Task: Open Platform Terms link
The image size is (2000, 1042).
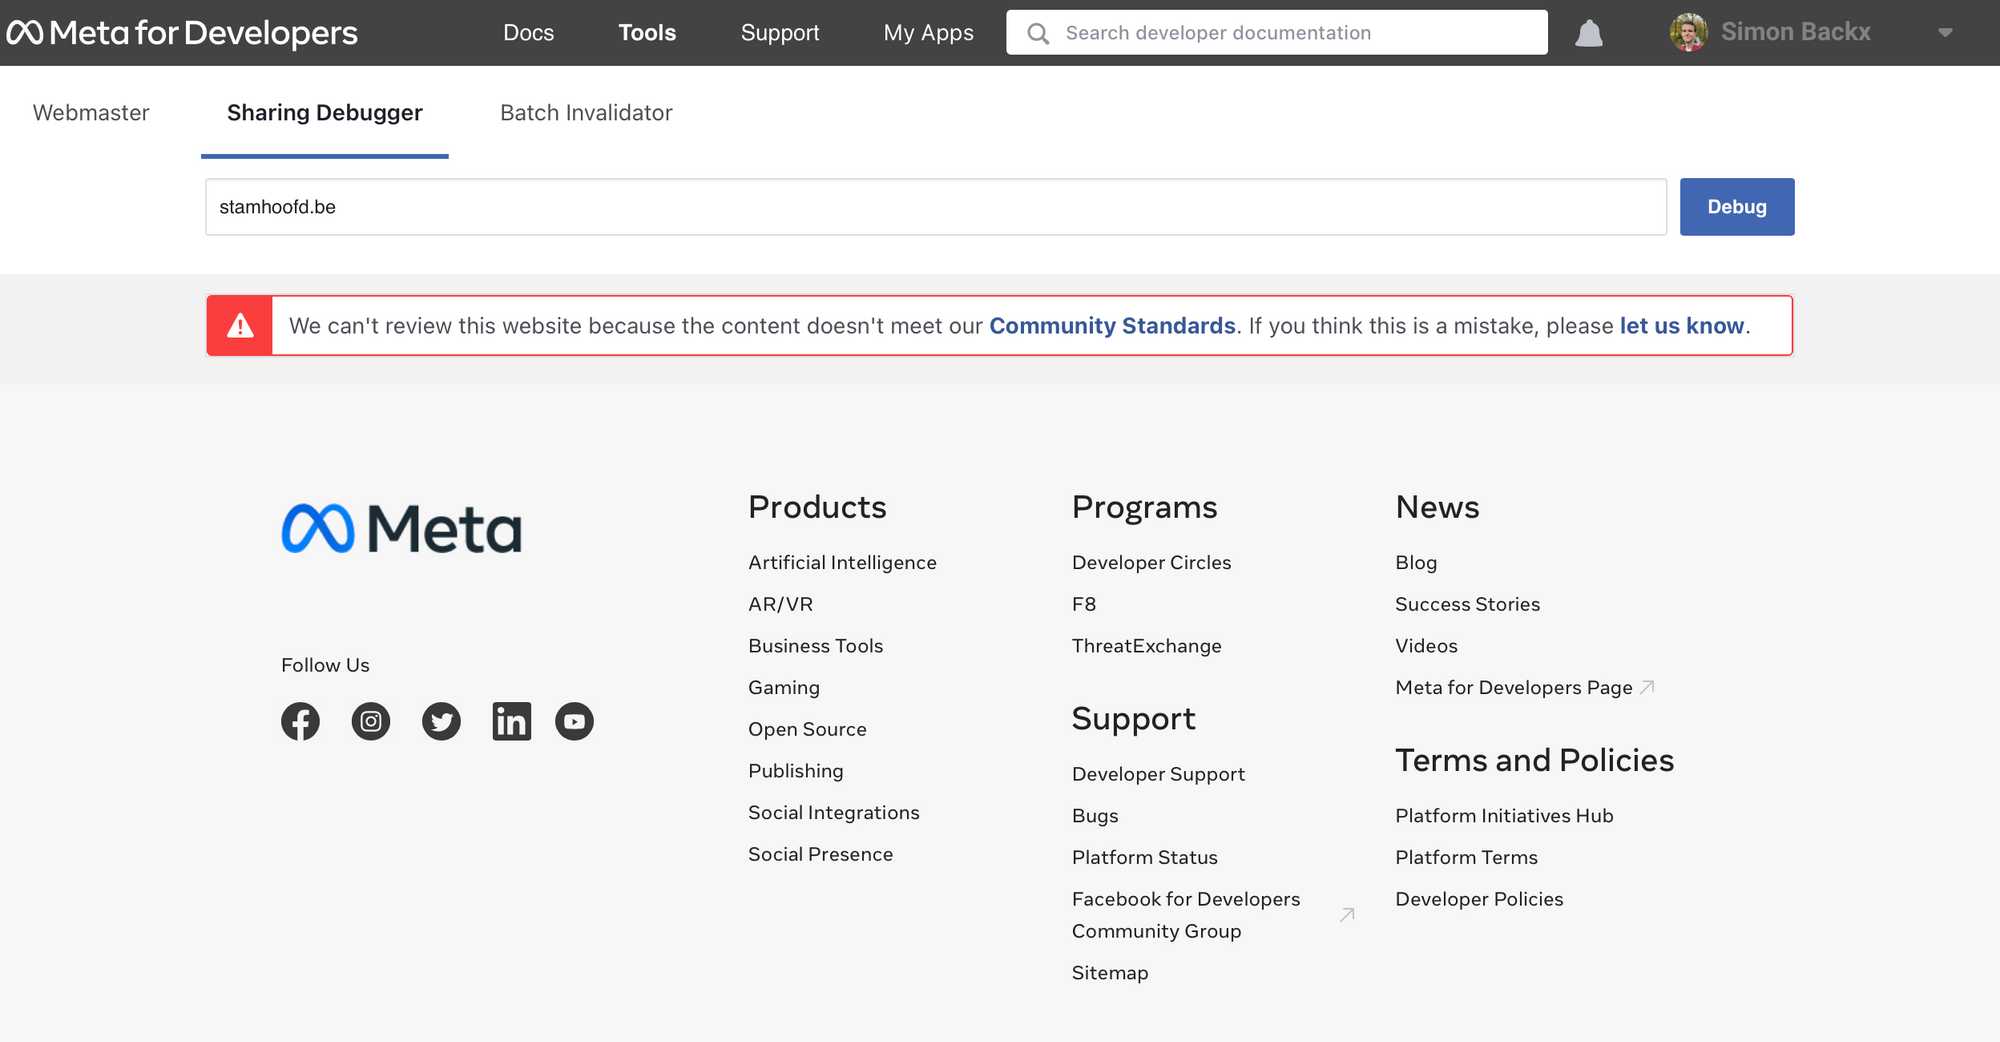Action: pyautogui.click(x=1466, y=857)
